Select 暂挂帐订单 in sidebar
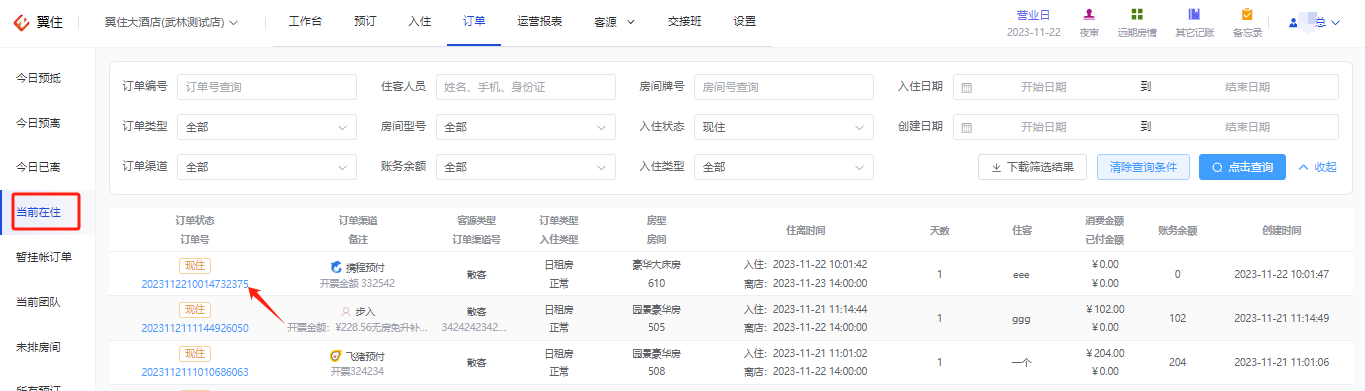 (43, 257)
